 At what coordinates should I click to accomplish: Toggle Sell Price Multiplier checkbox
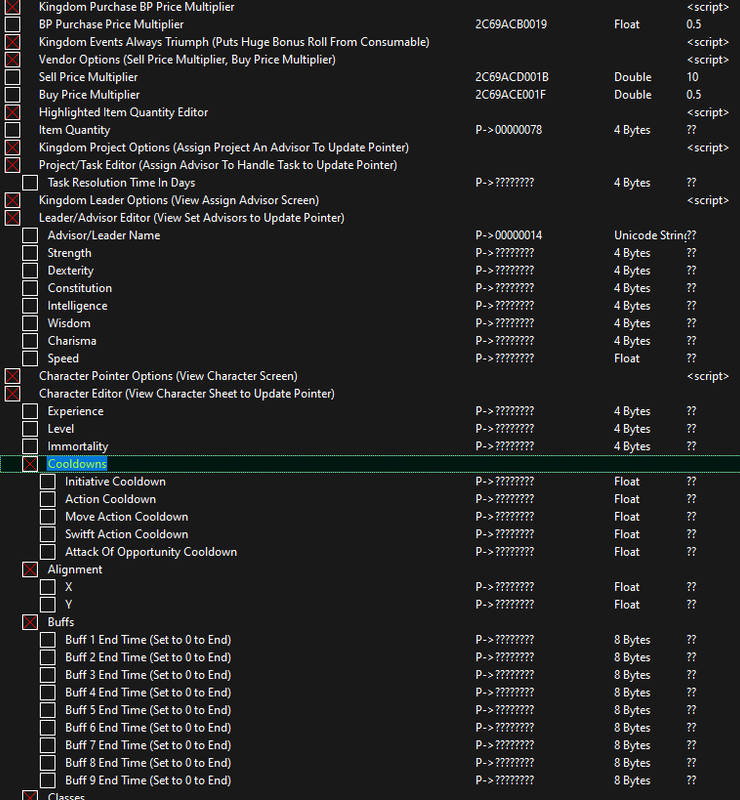point(13,77)
